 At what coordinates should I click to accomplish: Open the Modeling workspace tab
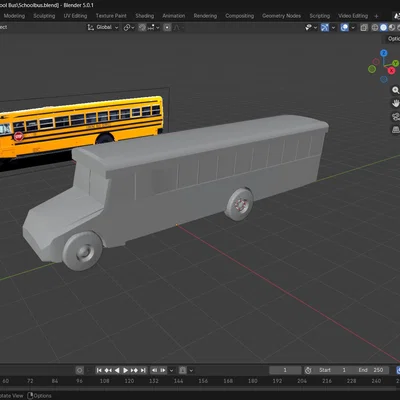click(x=14, y=16)
